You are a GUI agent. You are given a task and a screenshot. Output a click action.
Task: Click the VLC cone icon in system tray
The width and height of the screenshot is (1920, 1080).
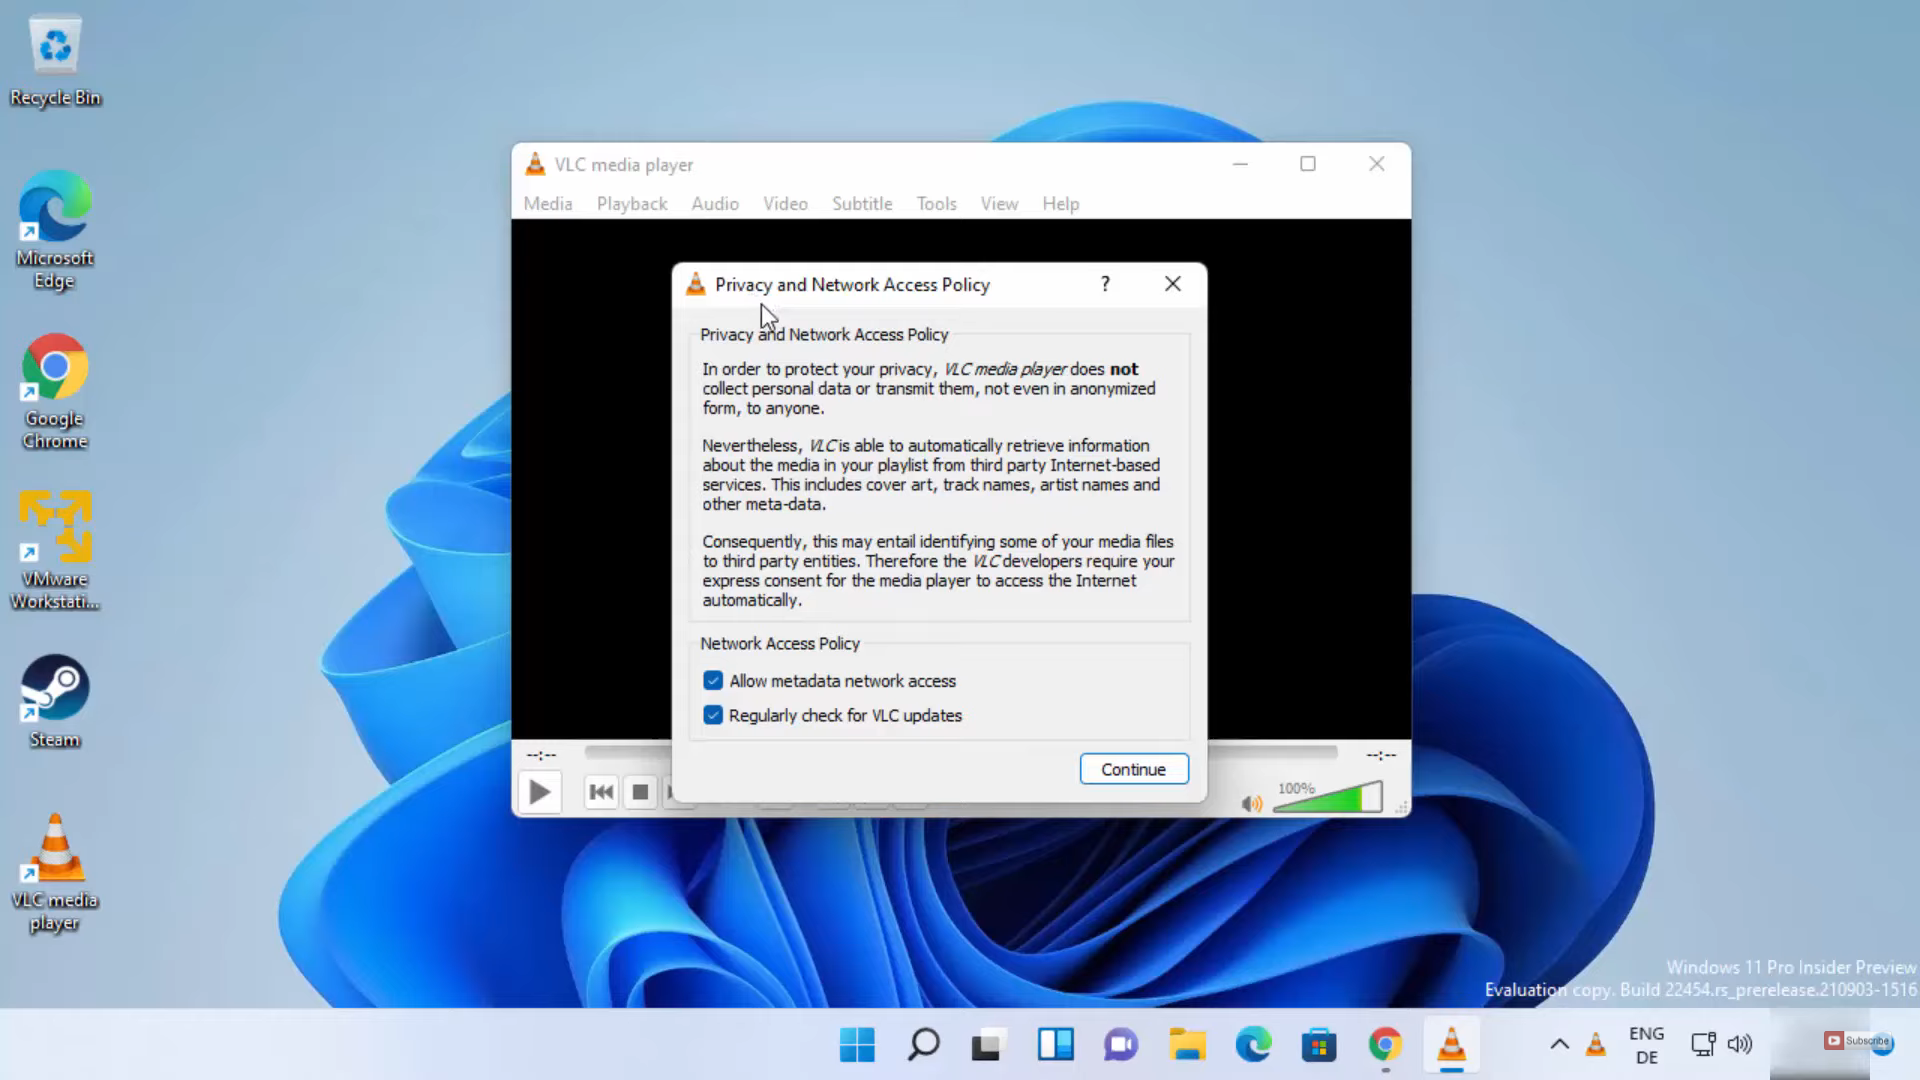click(x=1596, y=1045)
